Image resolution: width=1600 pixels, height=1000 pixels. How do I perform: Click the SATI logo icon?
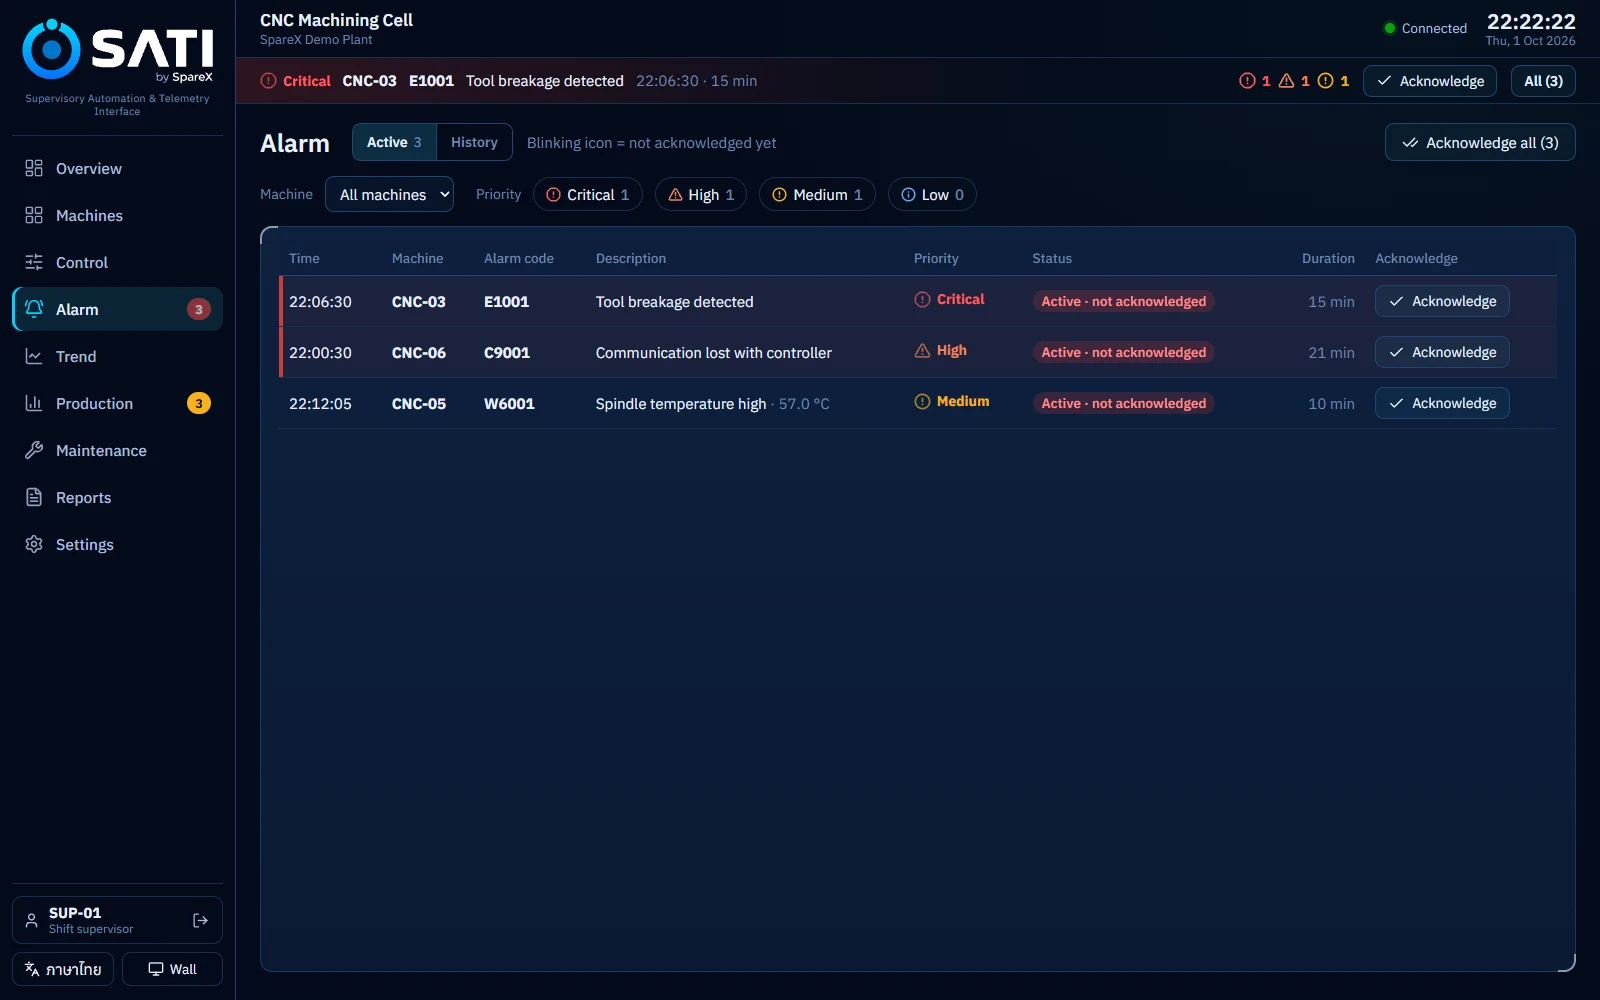tap(51, 49)
